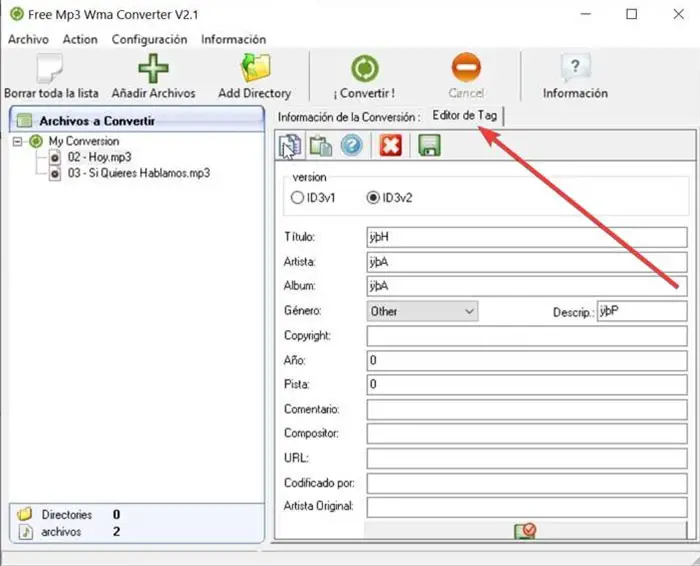Click the red X delete tag icon
This screenshot has height=566, width=700.
point(390,146)
